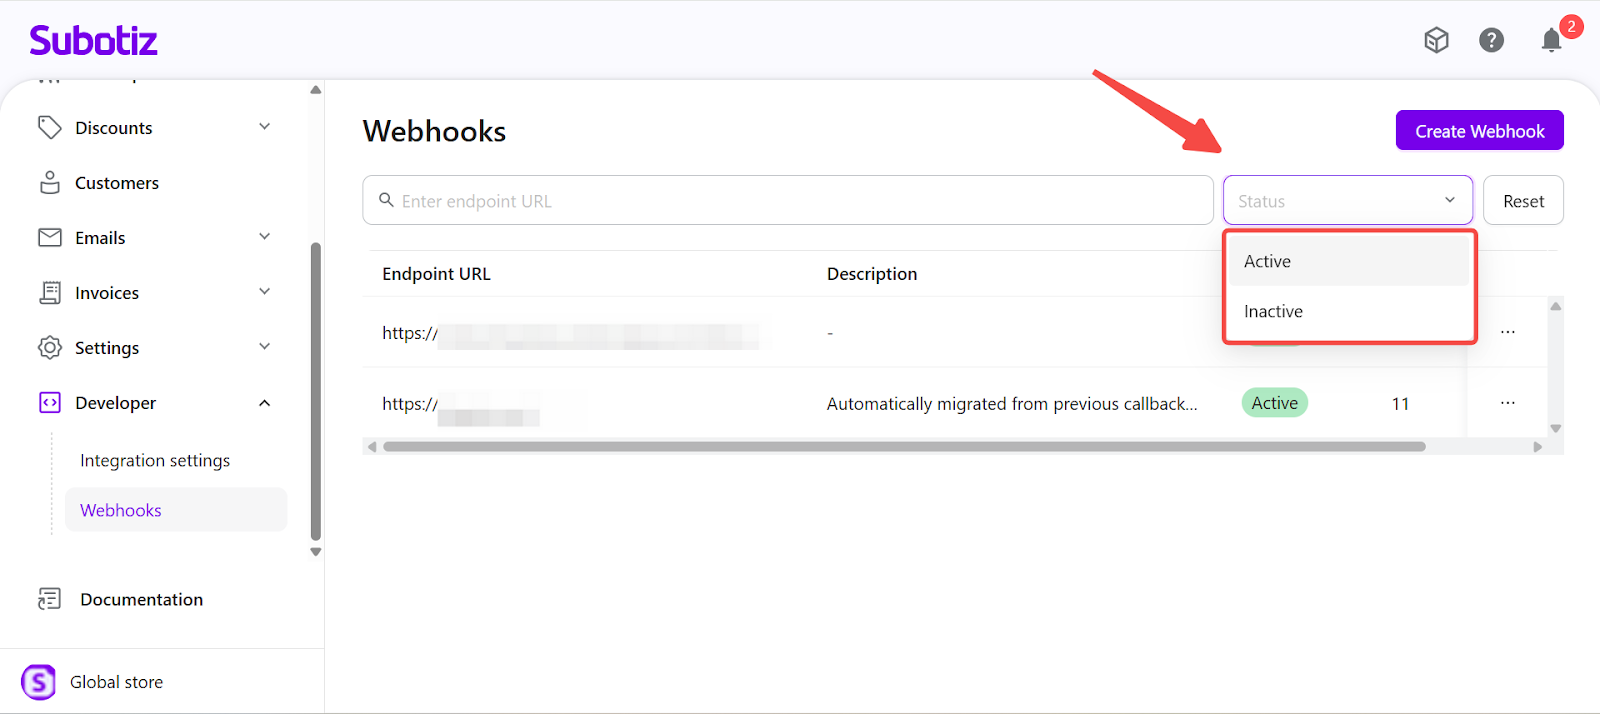This screenshot has height=714, width=1600.
Task: Click the Emails envelope icon
Action: pyautogui.click(x=50, y=238)
